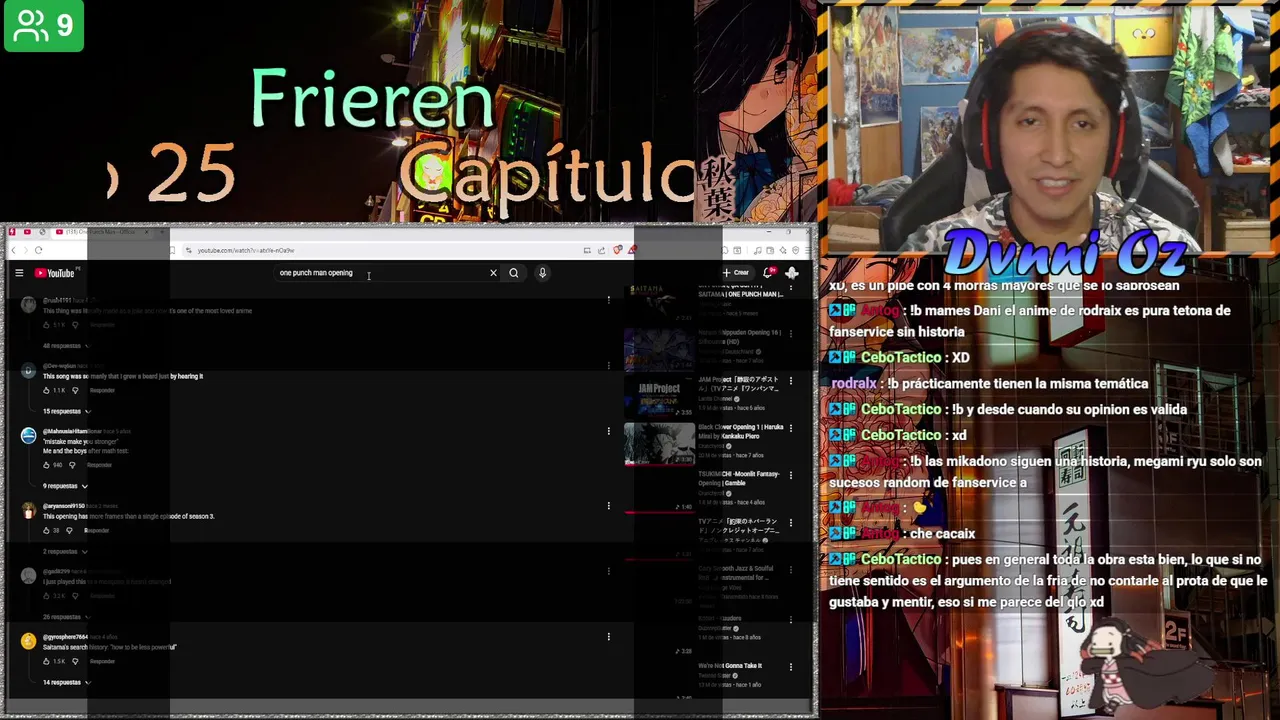Open the Black Clover Opening 1 video title
The image size is (1280, 720).
click(x=741, y=431)
